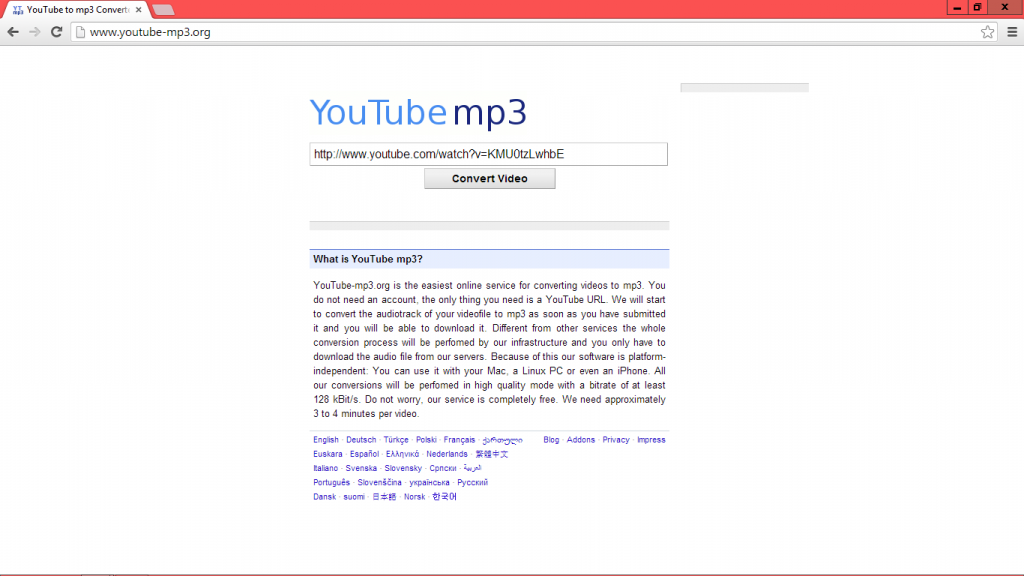Select the Norsk language link
Viewport: 1024px width, 576px height.
(414, 497)
